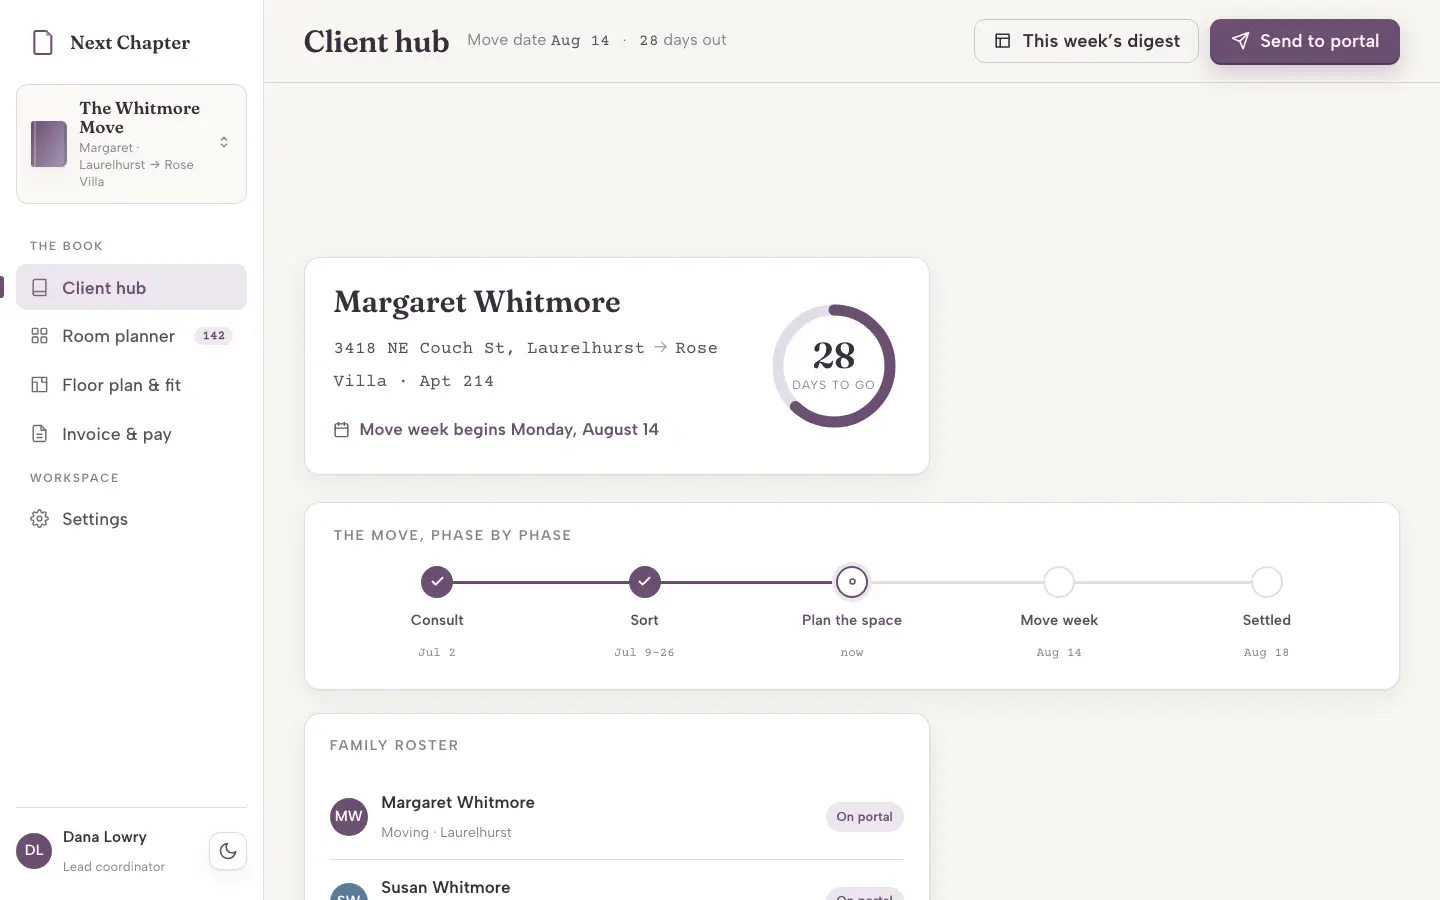This screenshot has width=1440, height=900.
Task: Click the Settings gear icon
Action: (x=40, y=519)
